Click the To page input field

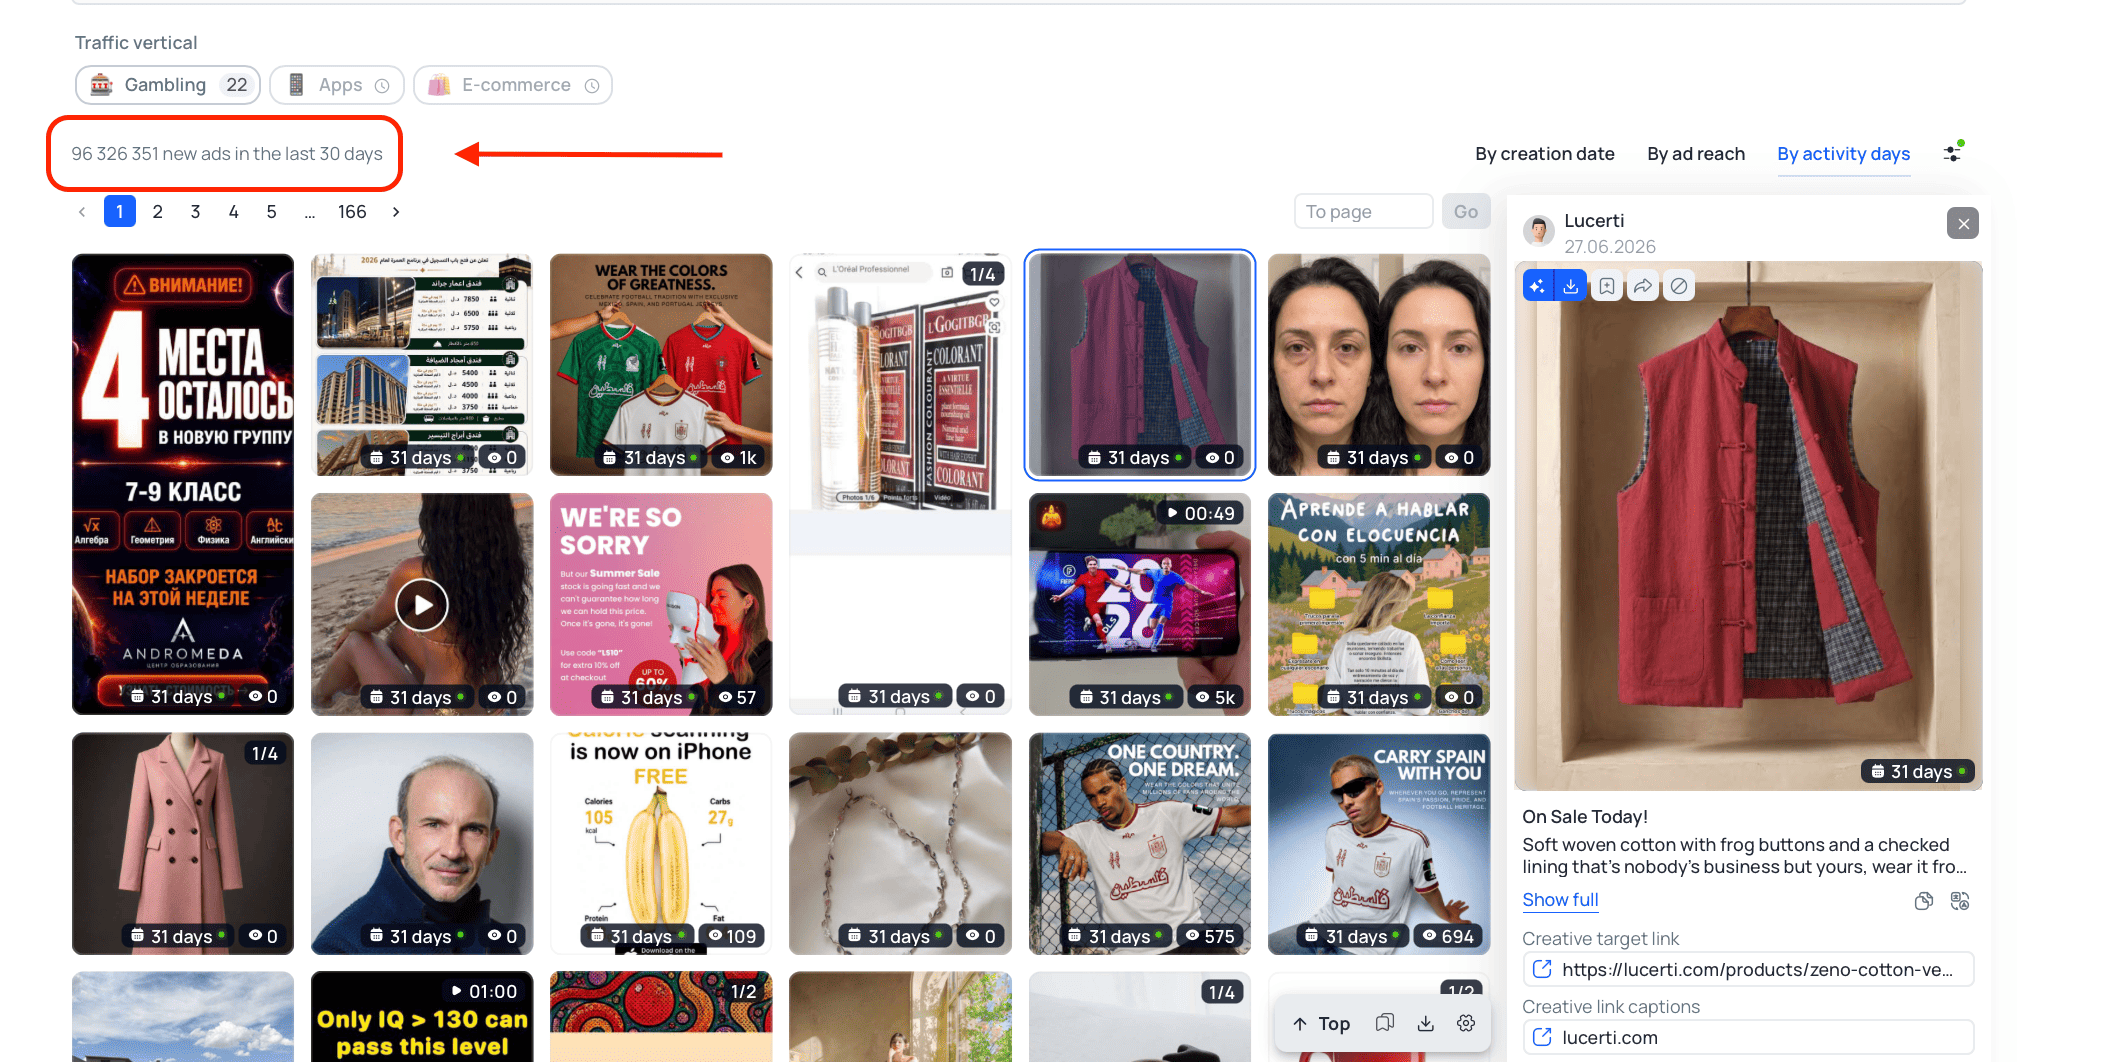(x=1363, y=212)
